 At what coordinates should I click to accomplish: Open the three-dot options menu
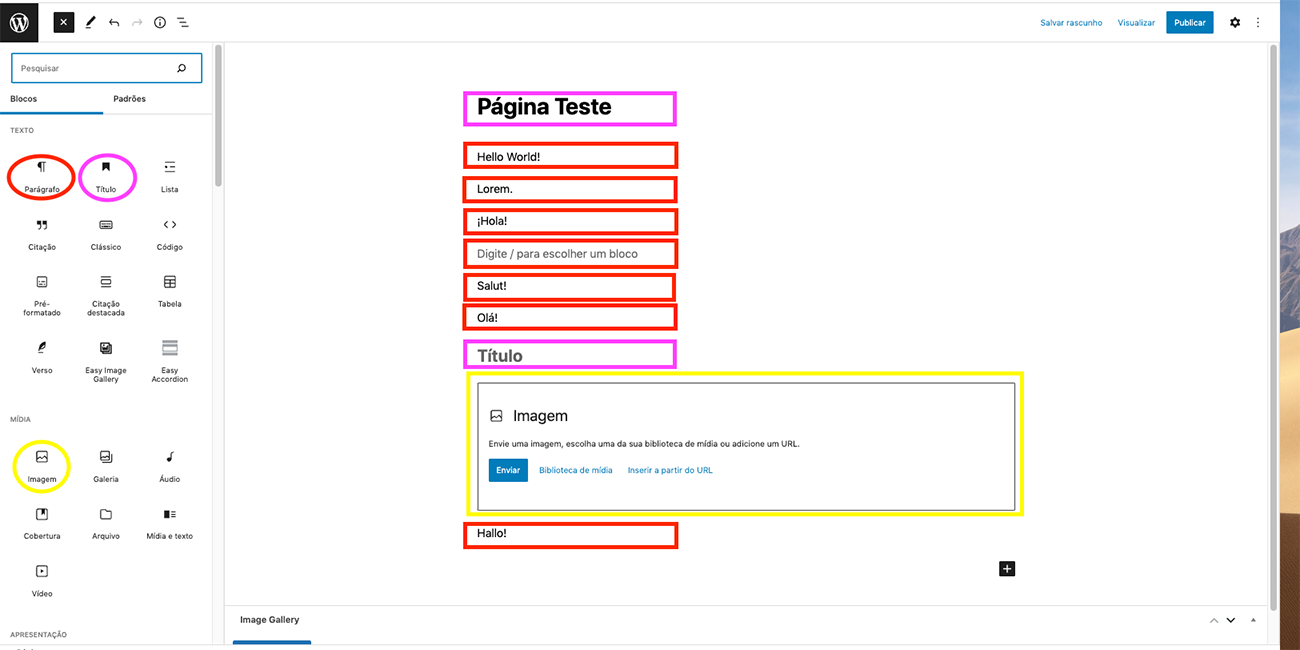[x=1258, y=22]
